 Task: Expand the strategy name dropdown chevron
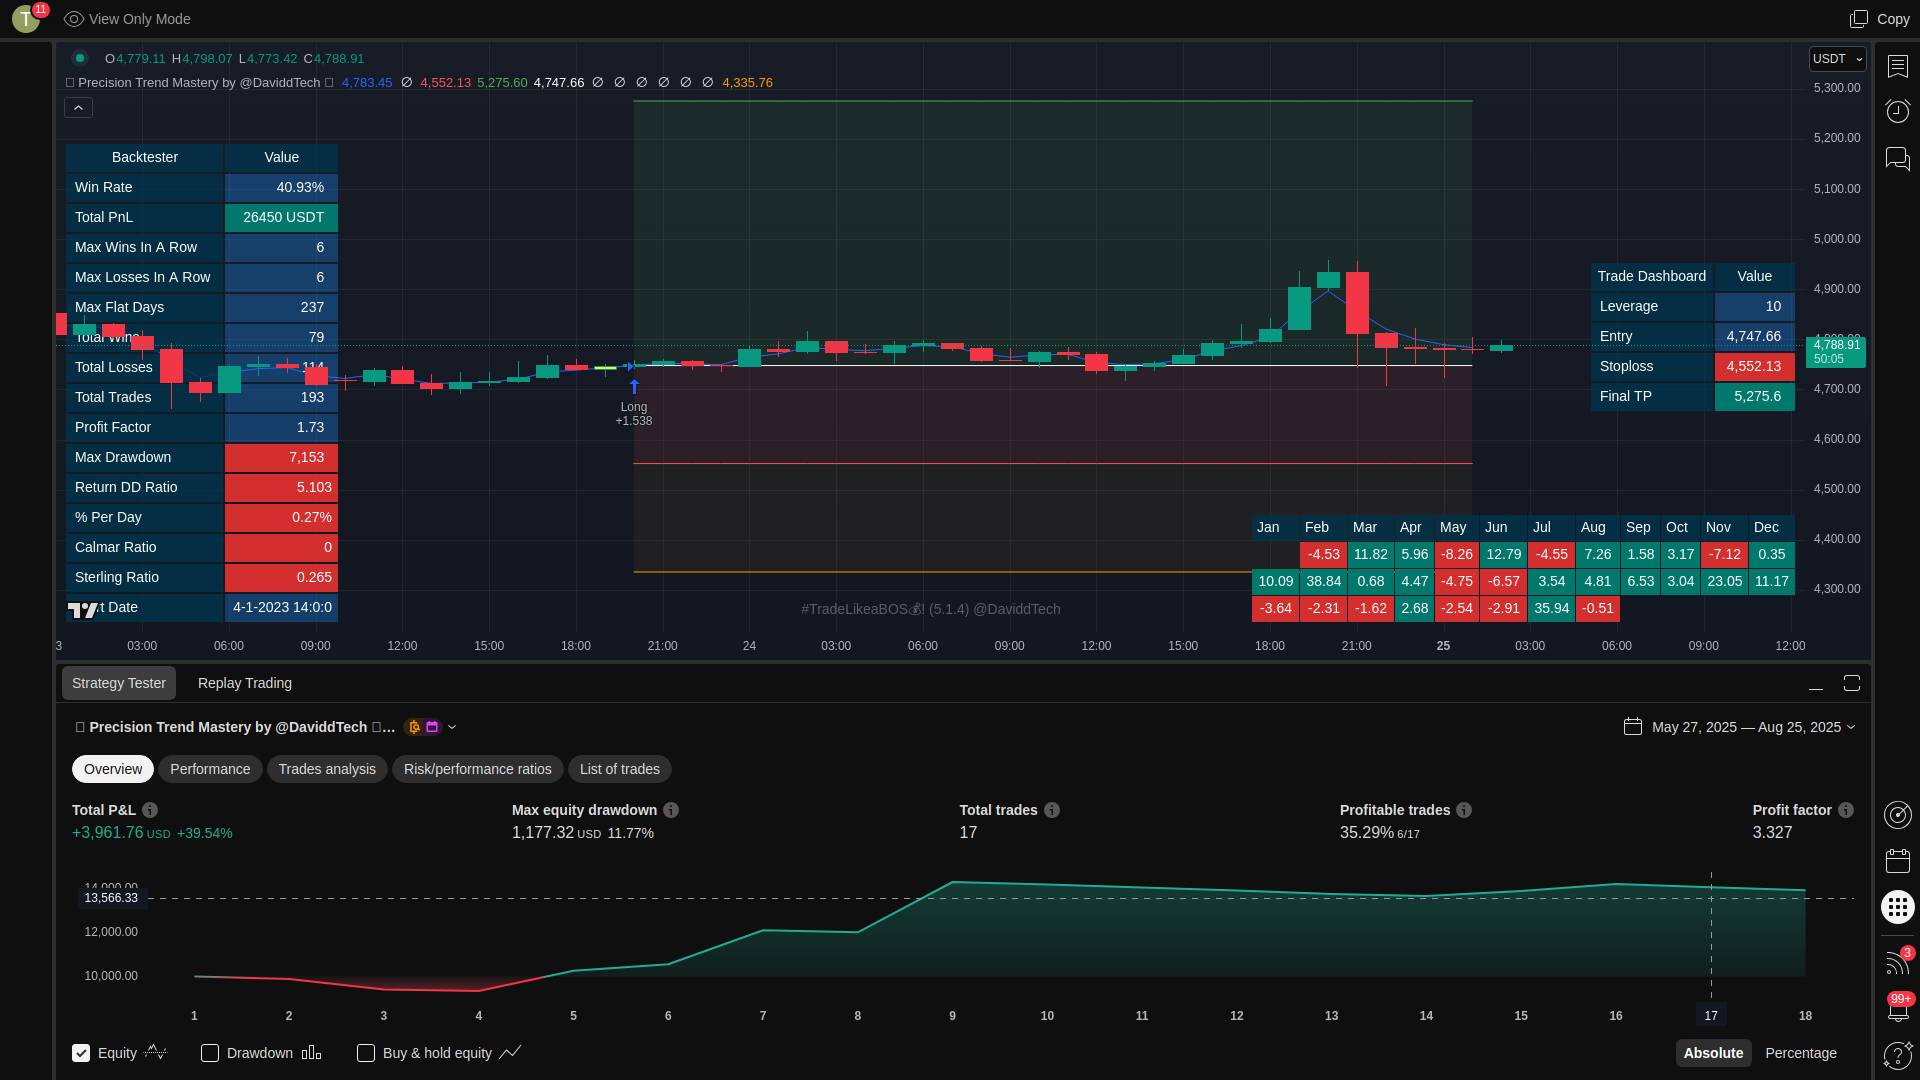[452, 727]
